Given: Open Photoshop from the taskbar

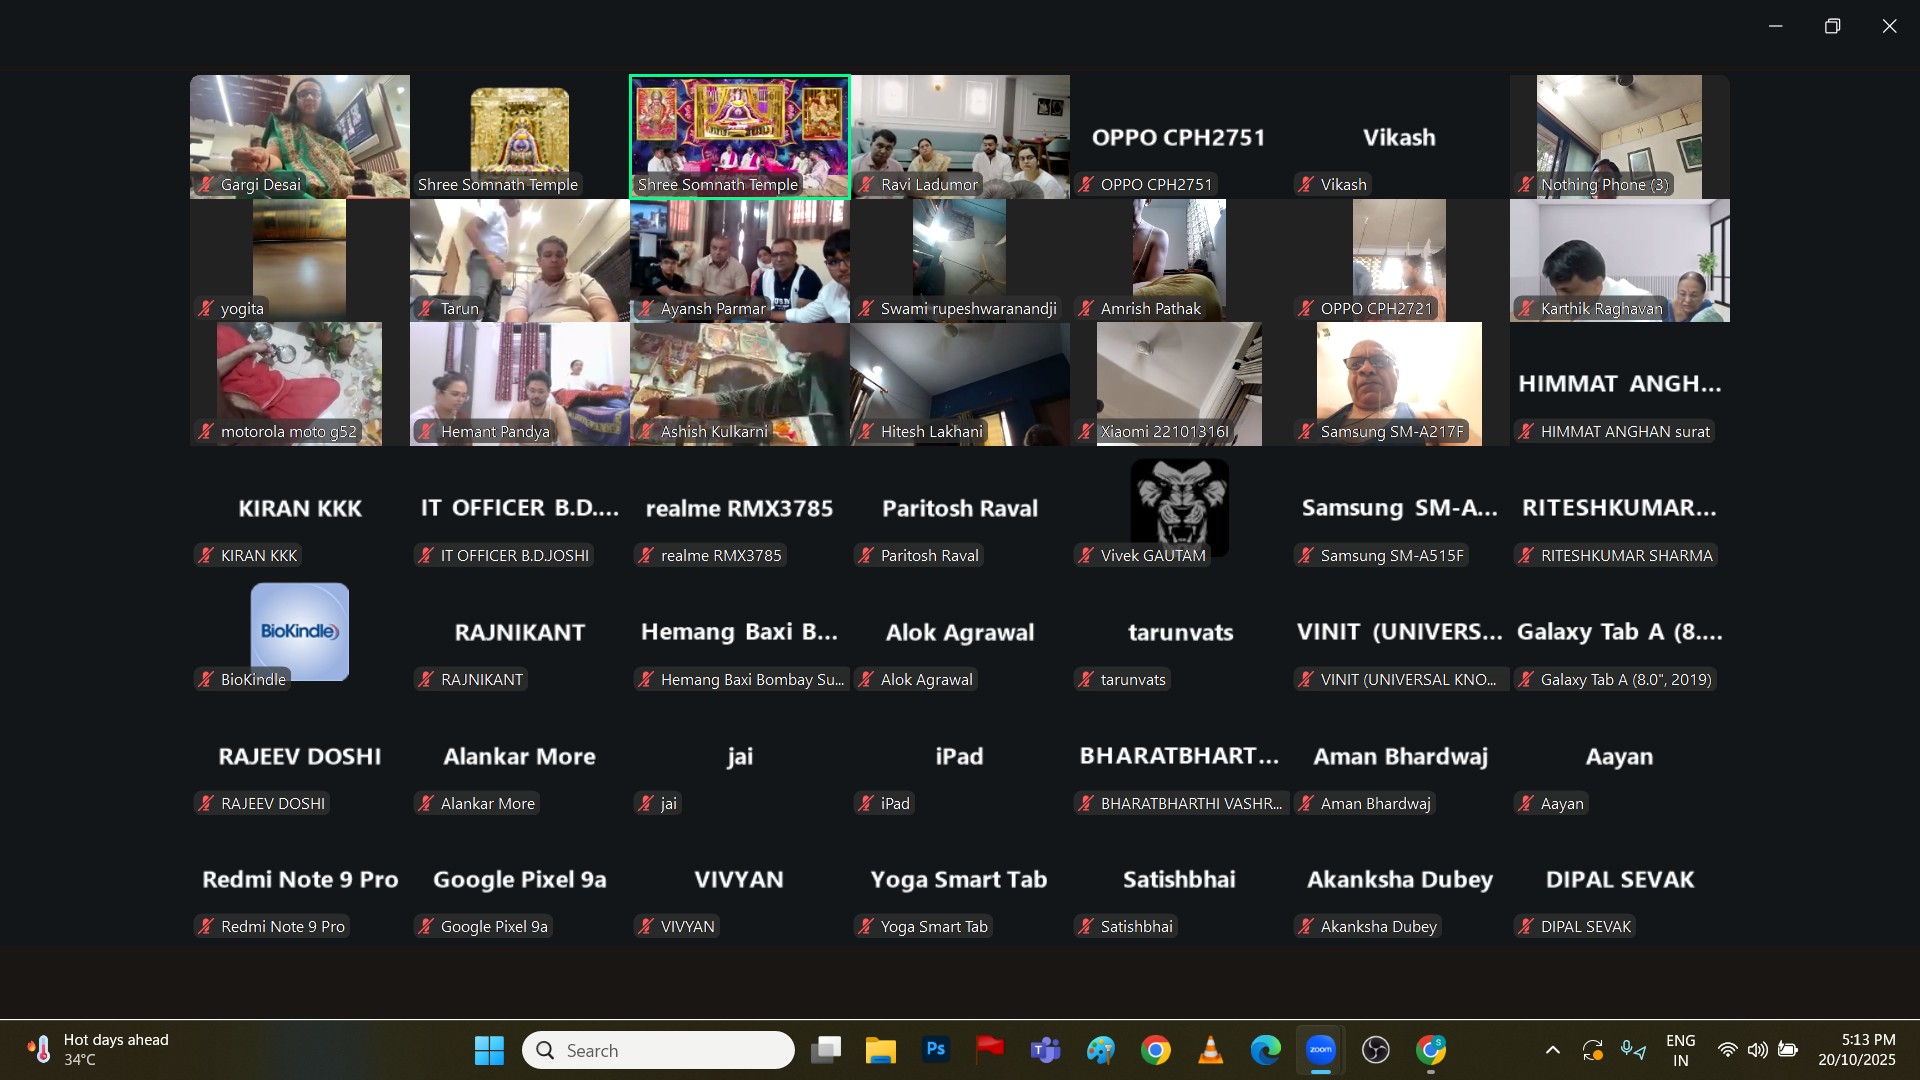Looking at the screenshot, I should pos(936,1050).
